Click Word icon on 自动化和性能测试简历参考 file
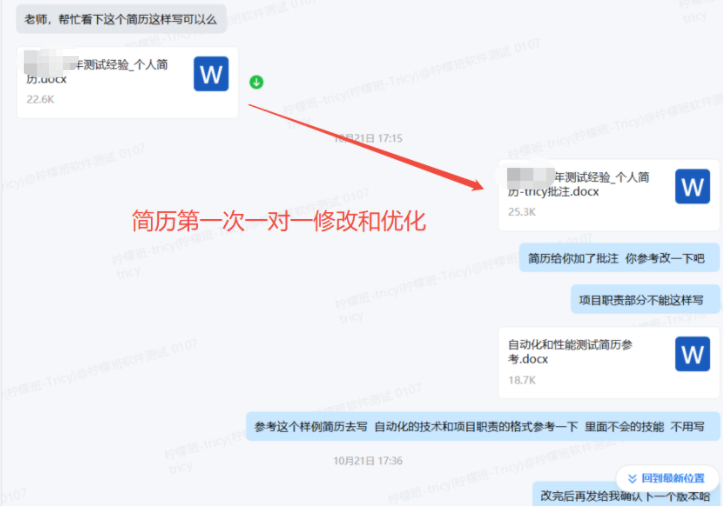This screenshot has width=723, height=507. click(692, 352)
